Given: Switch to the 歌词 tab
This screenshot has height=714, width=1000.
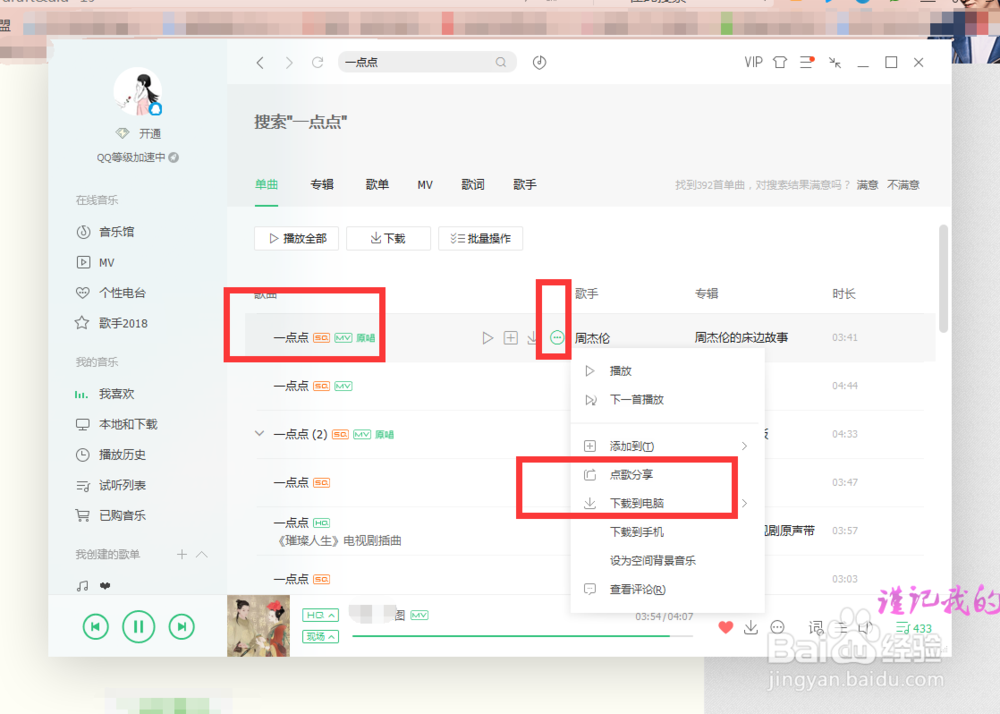Looking at the screenshot, I should tap(473, 184).
